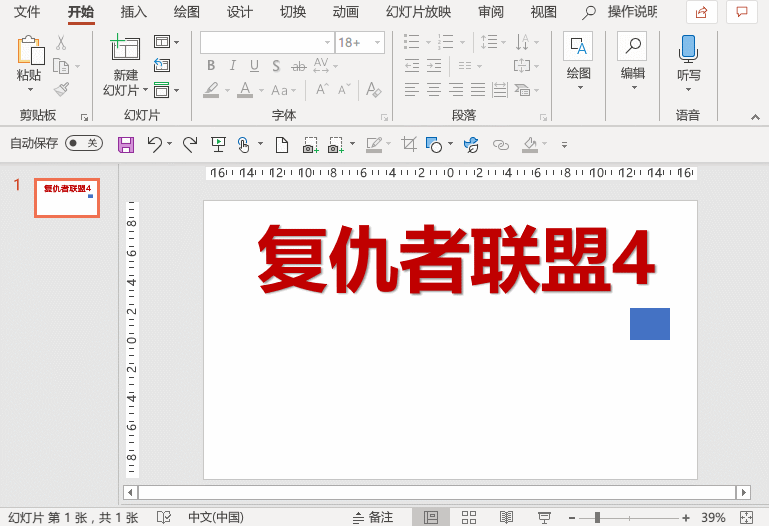This screenshot has height=526, width=769.
Task: Center text in paragraph group
Action: pos(434,90)
